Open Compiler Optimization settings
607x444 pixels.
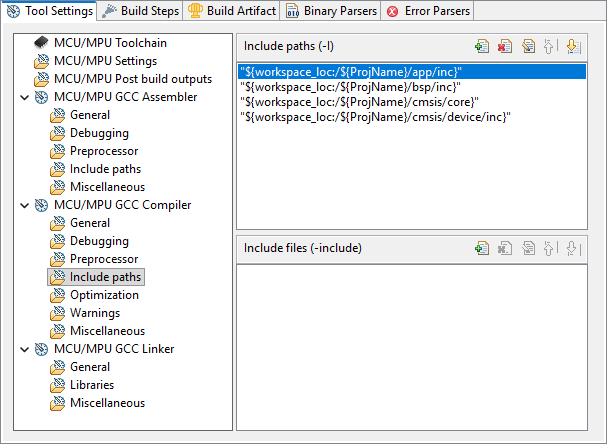[104, 295]
